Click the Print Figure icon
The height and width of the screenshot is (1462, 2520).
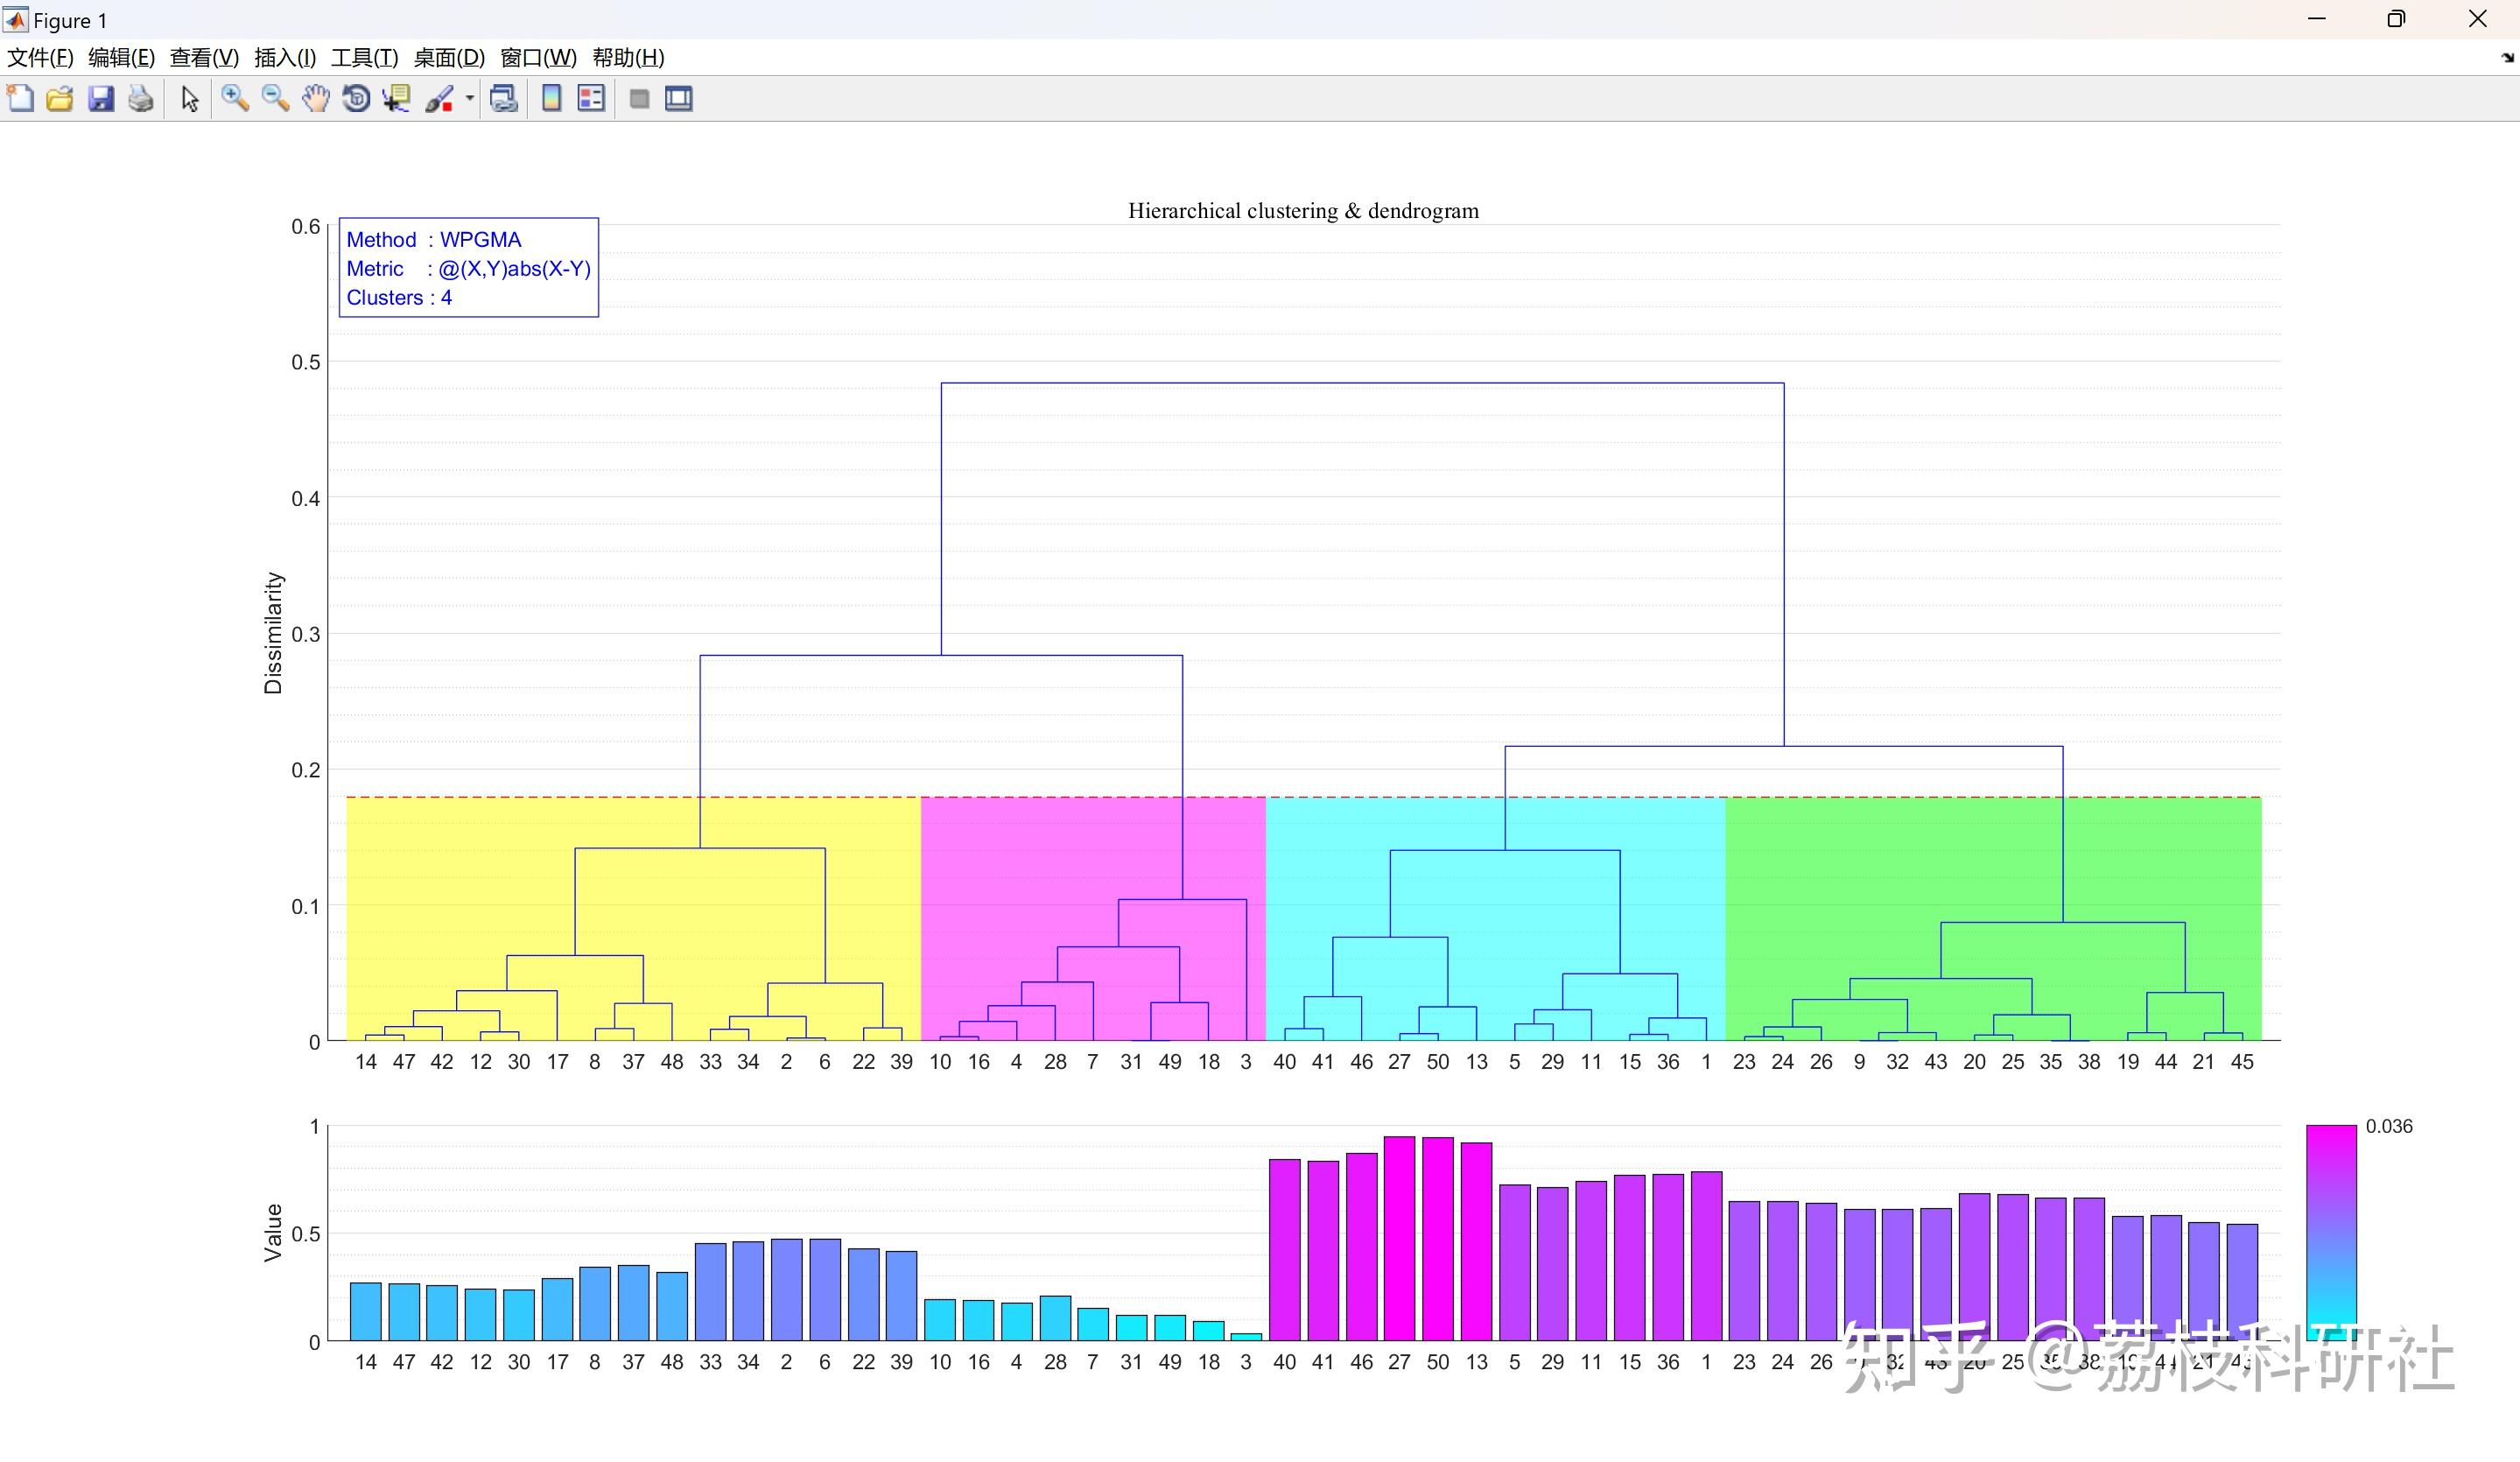tap(141, 99)
